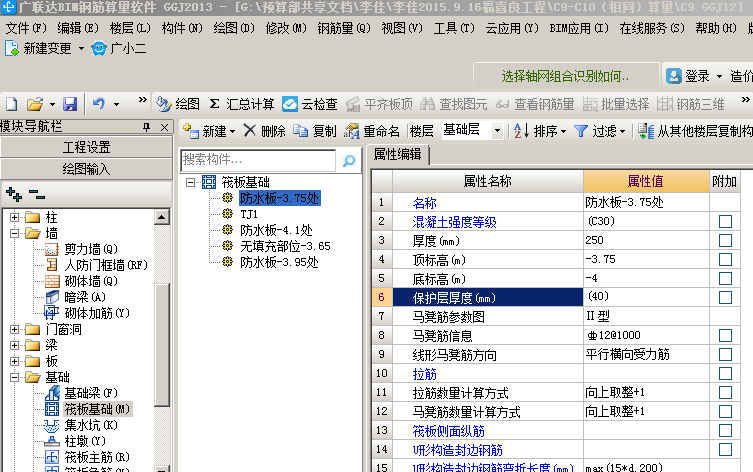753x472 pixels.
Task: Open 查找图元 find element
Action: (x=454, y=104)
